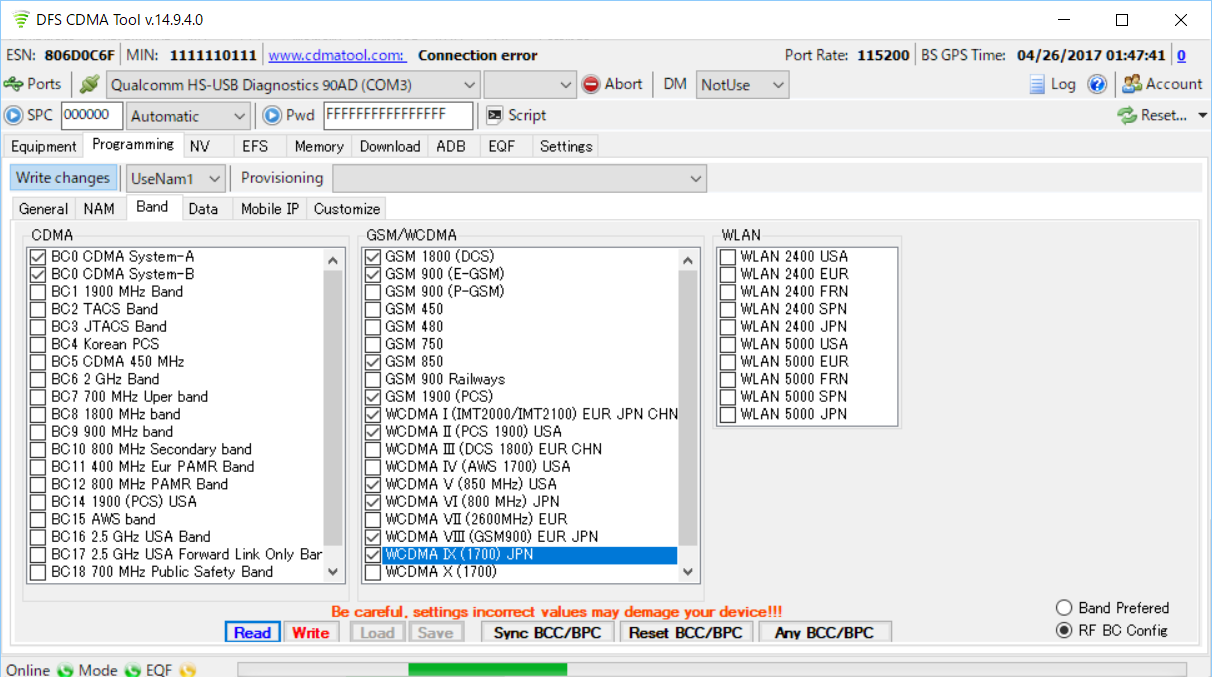
Task: Click the green progress bar at bottom
Action: tap(488, 669)
